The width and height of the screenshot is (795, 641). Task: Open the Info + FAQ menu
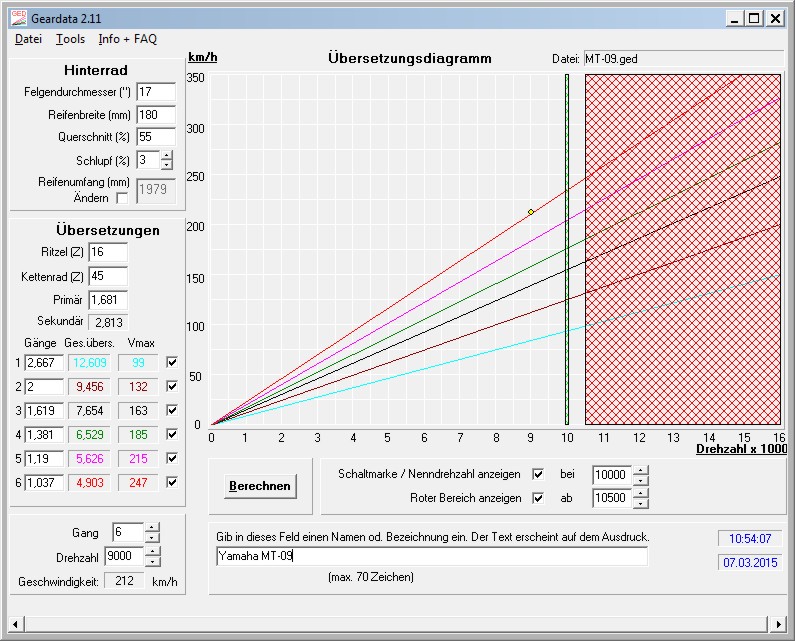[x=128, y=39]
